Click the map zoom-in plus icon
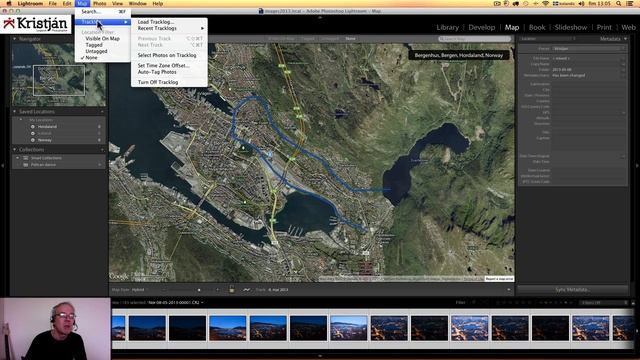Screen dimensions: 640x360 click(x=217, y=290)
